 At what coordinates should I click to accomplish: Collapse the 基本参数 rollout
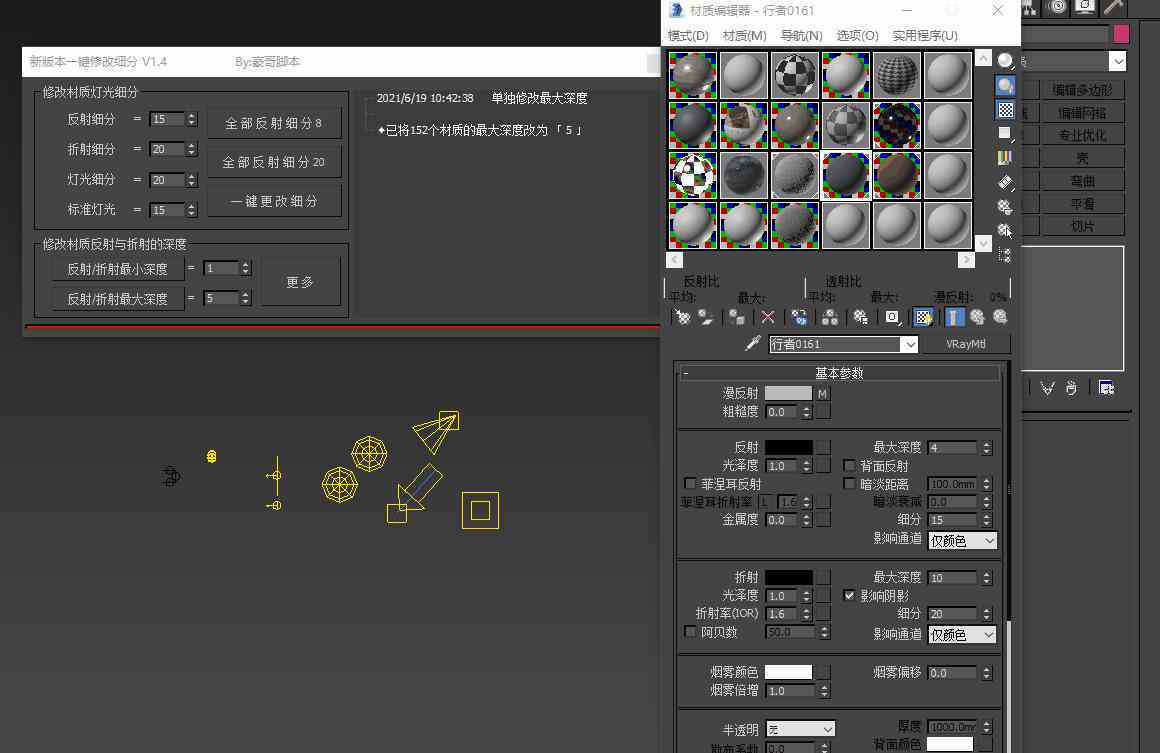[x=839, y=373]
